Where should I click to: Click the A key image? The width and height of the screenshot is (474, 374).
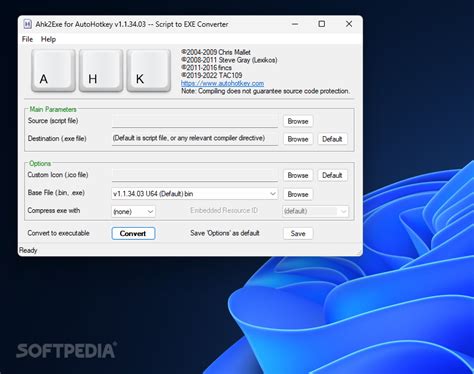tap(53, 70)
